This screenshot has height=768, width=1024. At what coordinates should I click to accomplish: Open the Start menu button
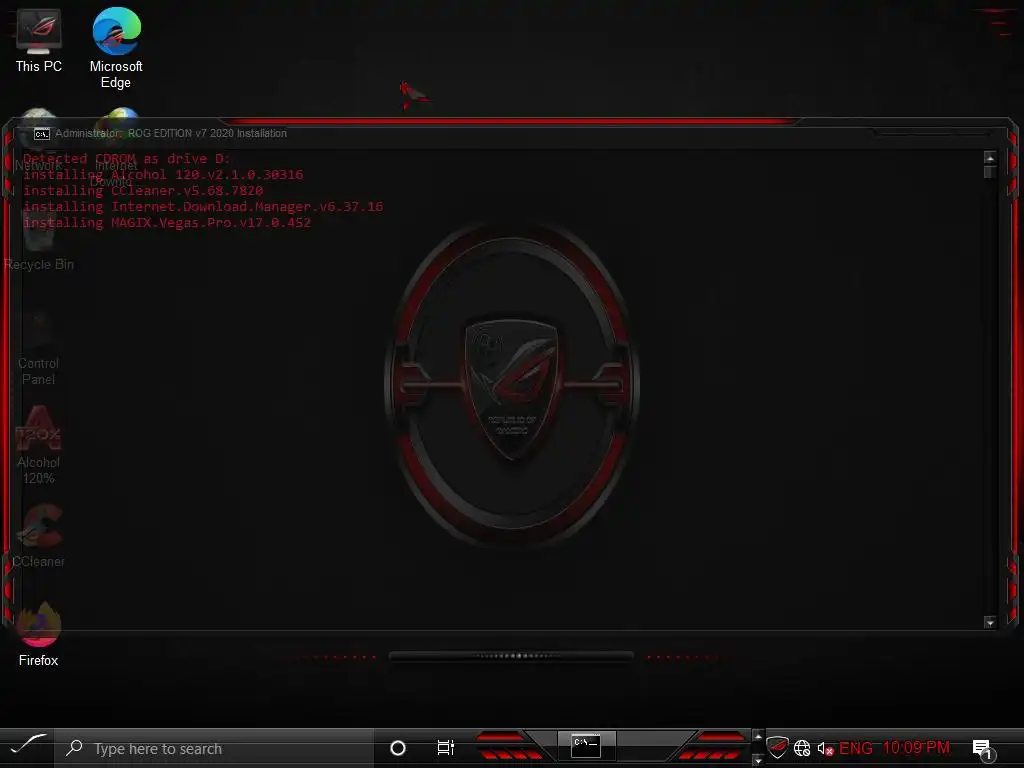pos(27,748)
